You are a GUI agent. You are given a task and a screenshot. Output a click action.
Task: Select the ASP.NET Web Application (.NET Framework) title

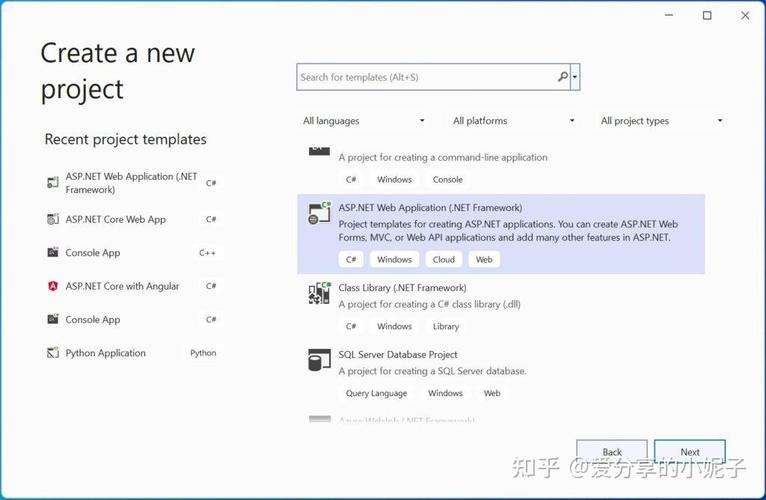tap(430, 208)
